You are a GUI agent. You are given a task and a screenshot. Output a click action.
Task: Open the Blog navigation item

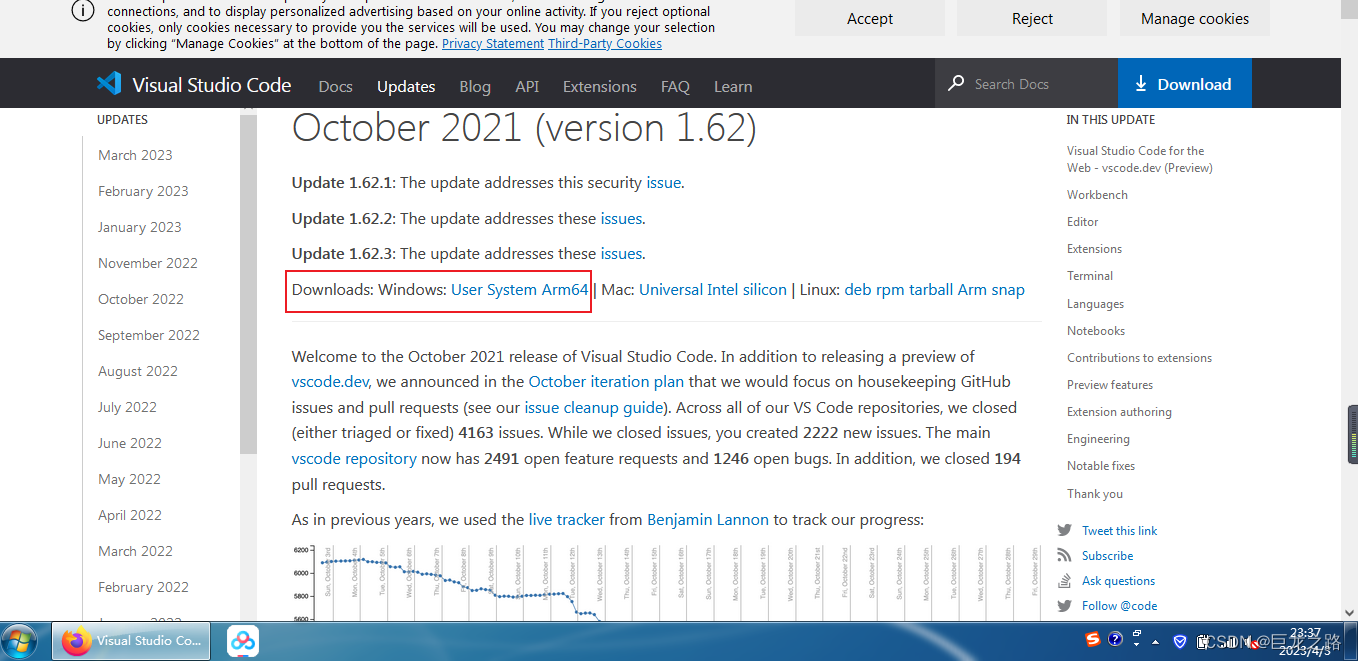475,86
